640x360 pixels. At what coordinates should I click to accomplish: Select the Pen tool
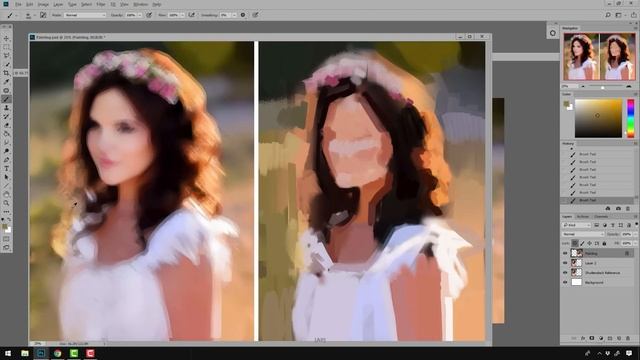point(6,160)
